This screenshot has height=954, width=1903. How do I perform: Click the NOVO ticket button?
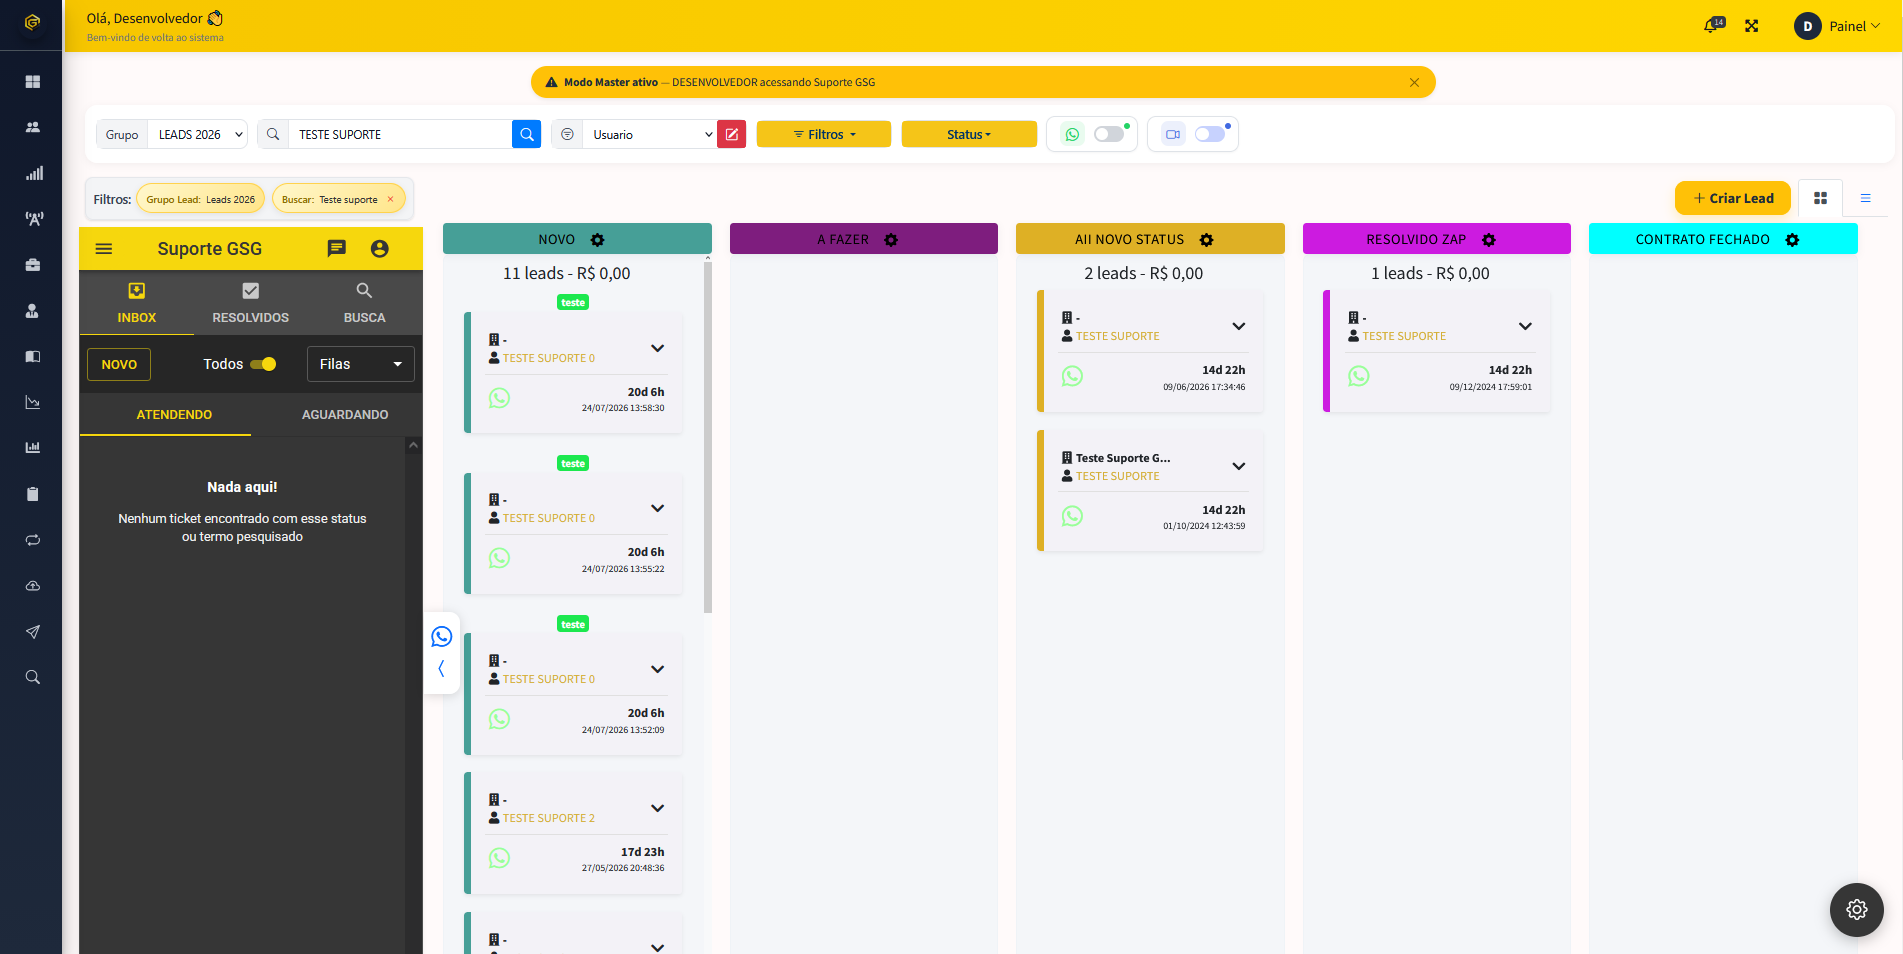coord(119,364)
